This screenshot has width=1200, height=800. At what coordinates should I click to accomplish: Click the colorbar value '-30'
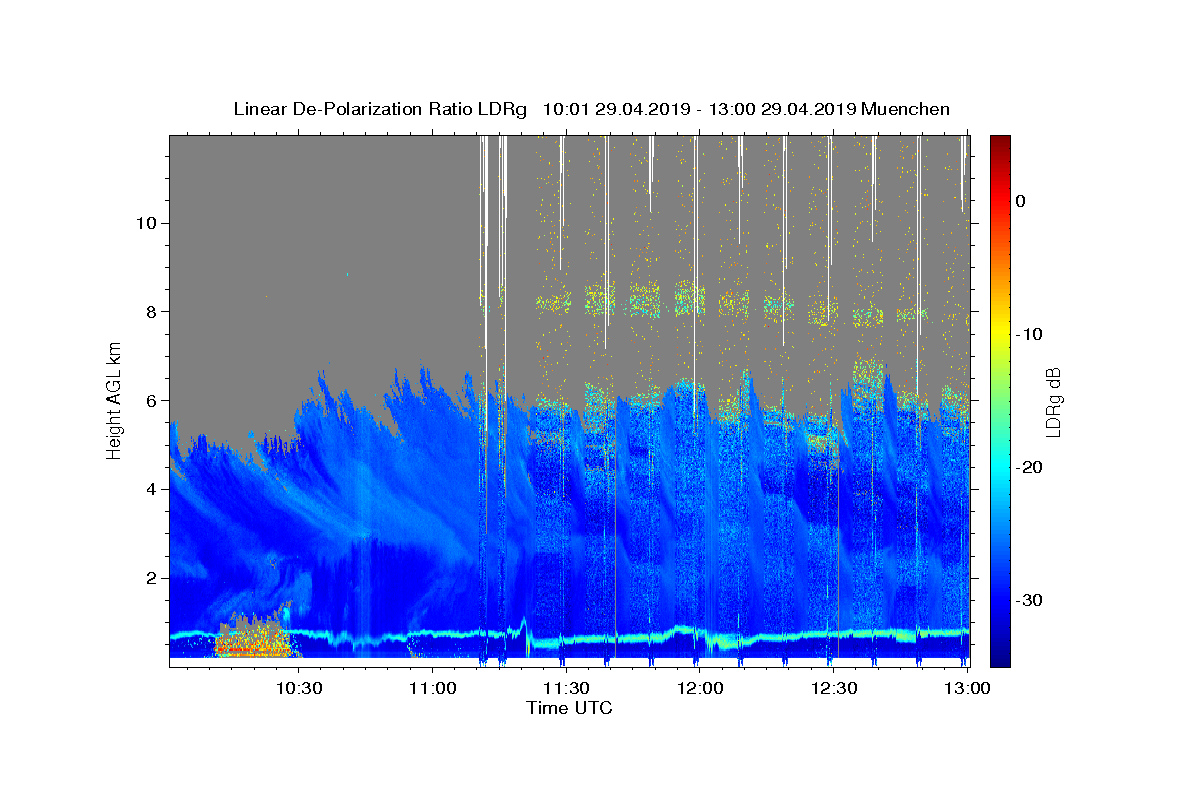click(1029, 600)
